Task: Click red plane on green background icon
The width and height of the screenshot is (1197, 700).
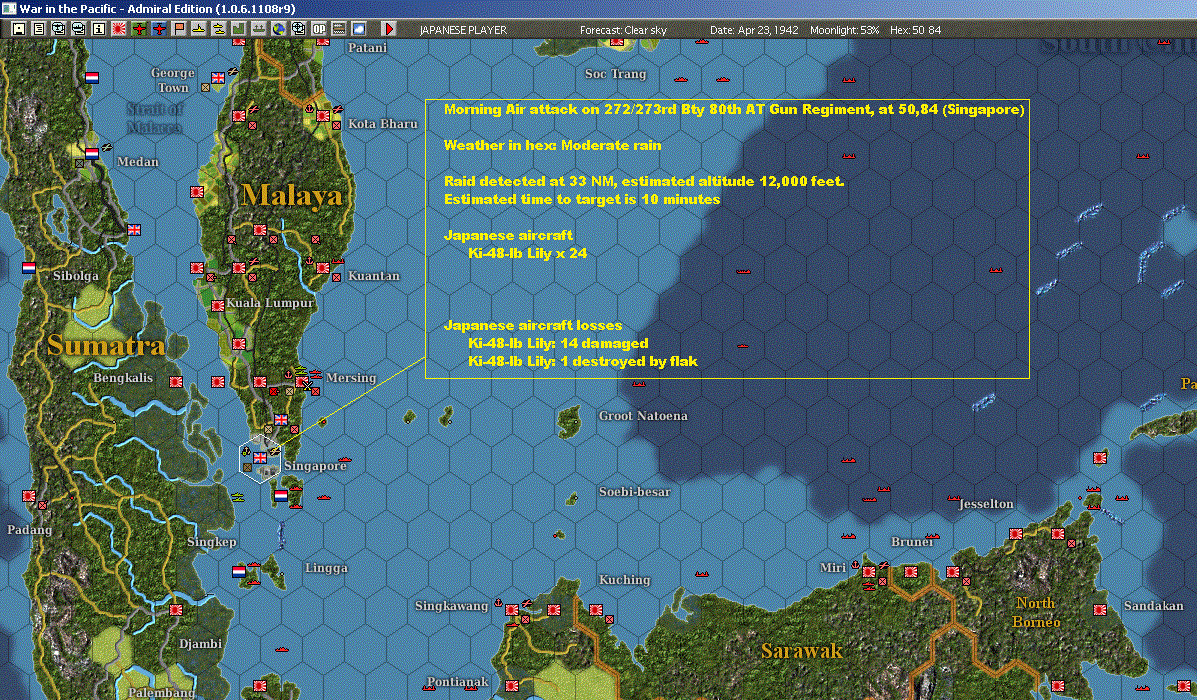Action: point(139,29)
